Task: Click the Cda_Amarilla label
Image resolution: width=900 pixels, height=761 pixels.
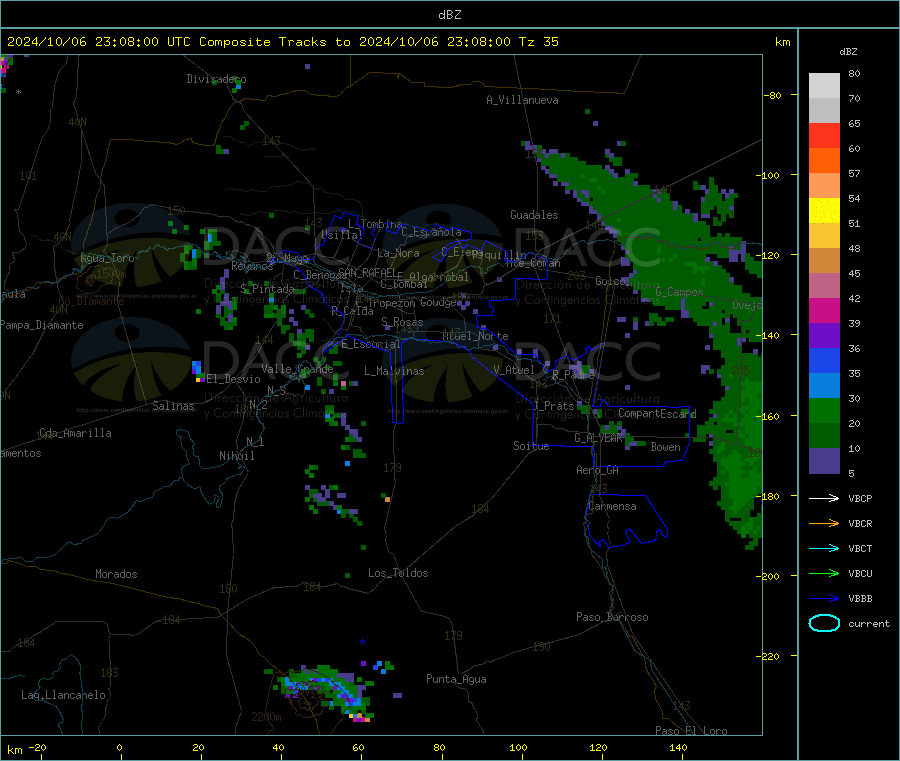Action: click(x=75, y=433)
